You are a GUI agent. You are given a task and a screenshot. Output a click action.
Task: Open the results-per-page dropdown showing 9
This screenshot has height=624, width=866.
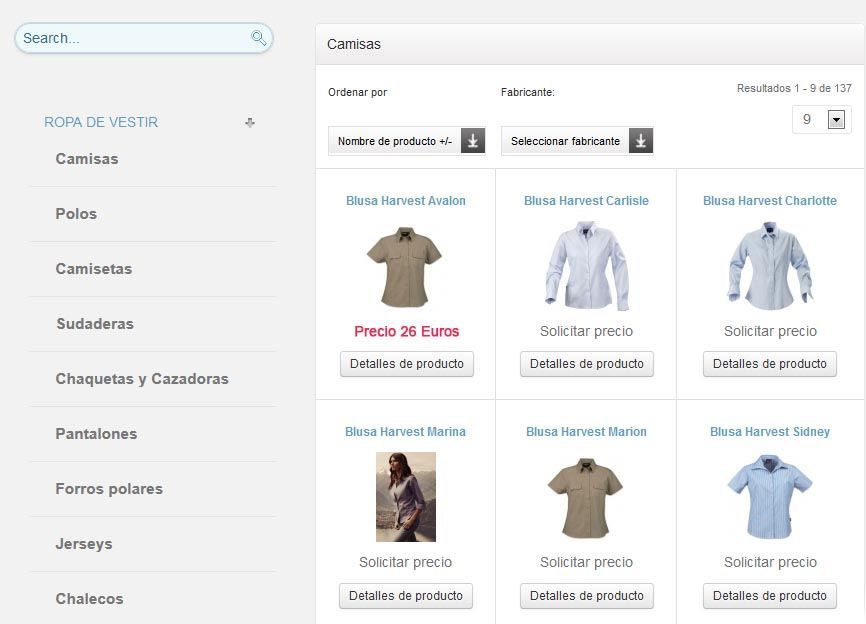click(822, 119)
